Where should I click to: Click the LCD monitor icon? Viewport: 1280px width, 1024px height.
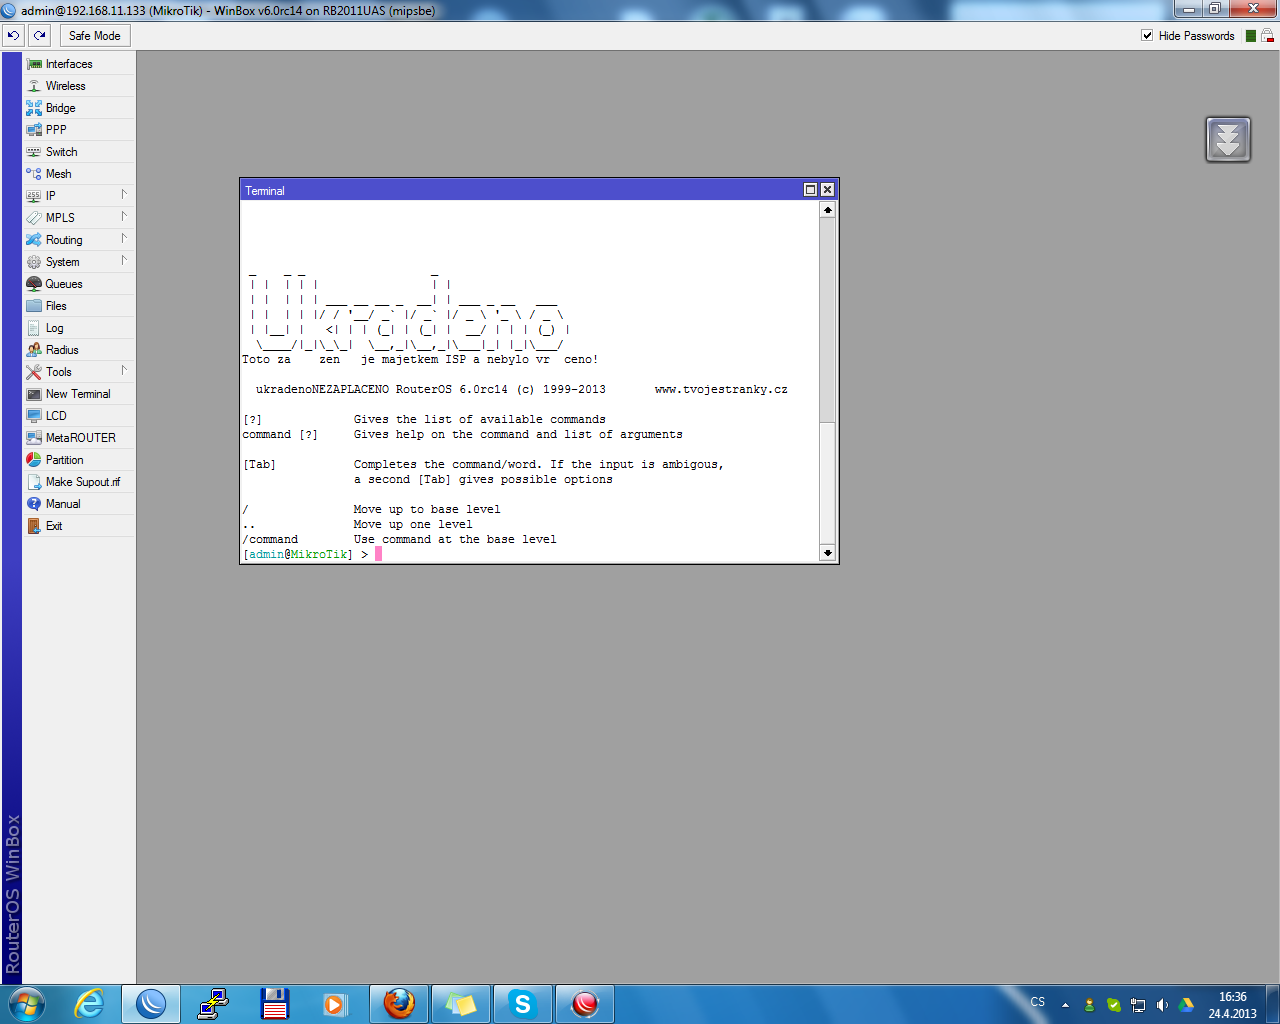tap(34, 416)
